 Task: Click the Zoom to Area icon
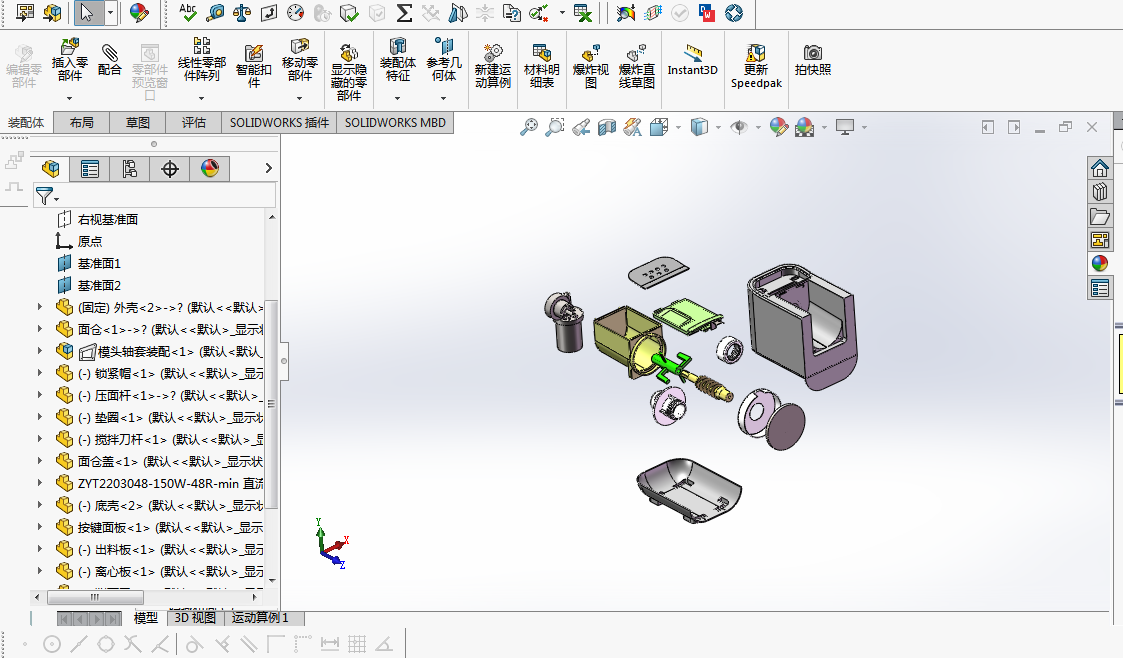(x=554, y=127)
